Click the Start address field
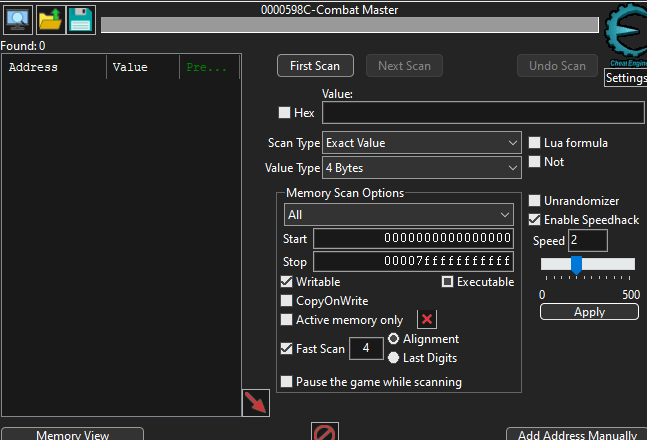The height and width of the screenshot is (440, 647). click(x=413, y=239)
